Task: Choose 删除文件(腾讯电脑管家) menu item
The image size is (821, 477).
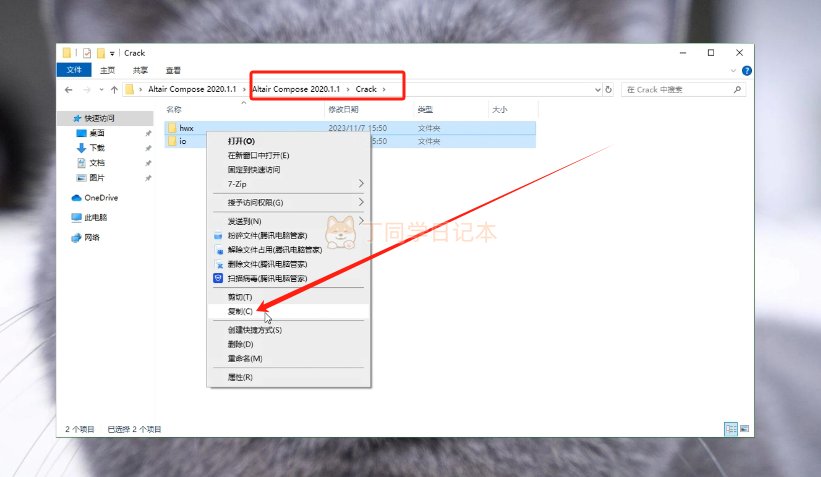Action: coord(289,264)
